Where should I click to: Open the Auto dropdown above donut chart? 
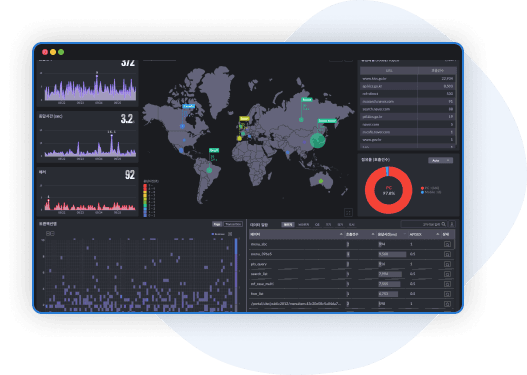pos(441,161)
